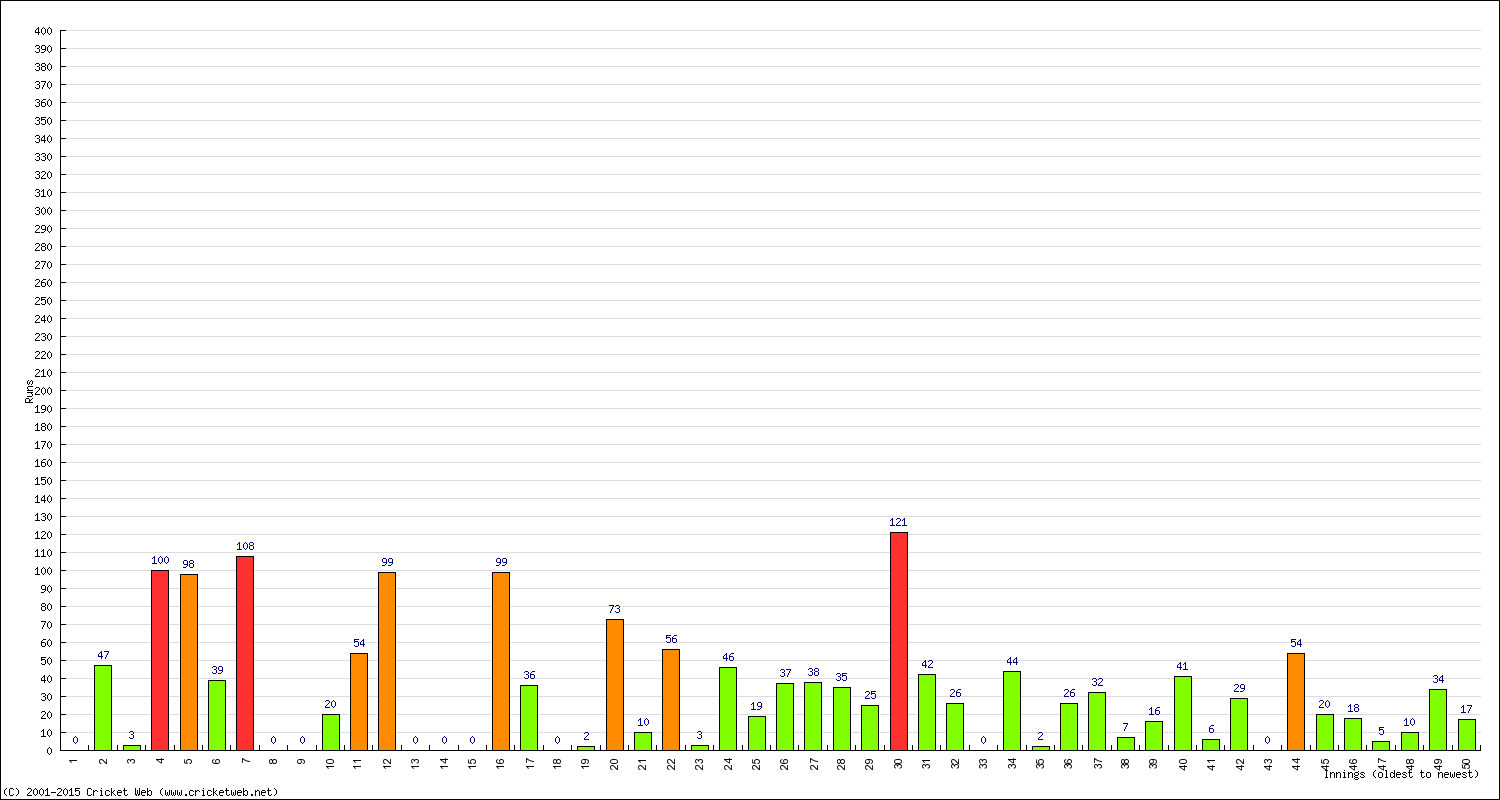Select the green 18-run bar at innings 46
Screen dimensions: 1500x800
pyautogui.click(x=1353, y=734)
